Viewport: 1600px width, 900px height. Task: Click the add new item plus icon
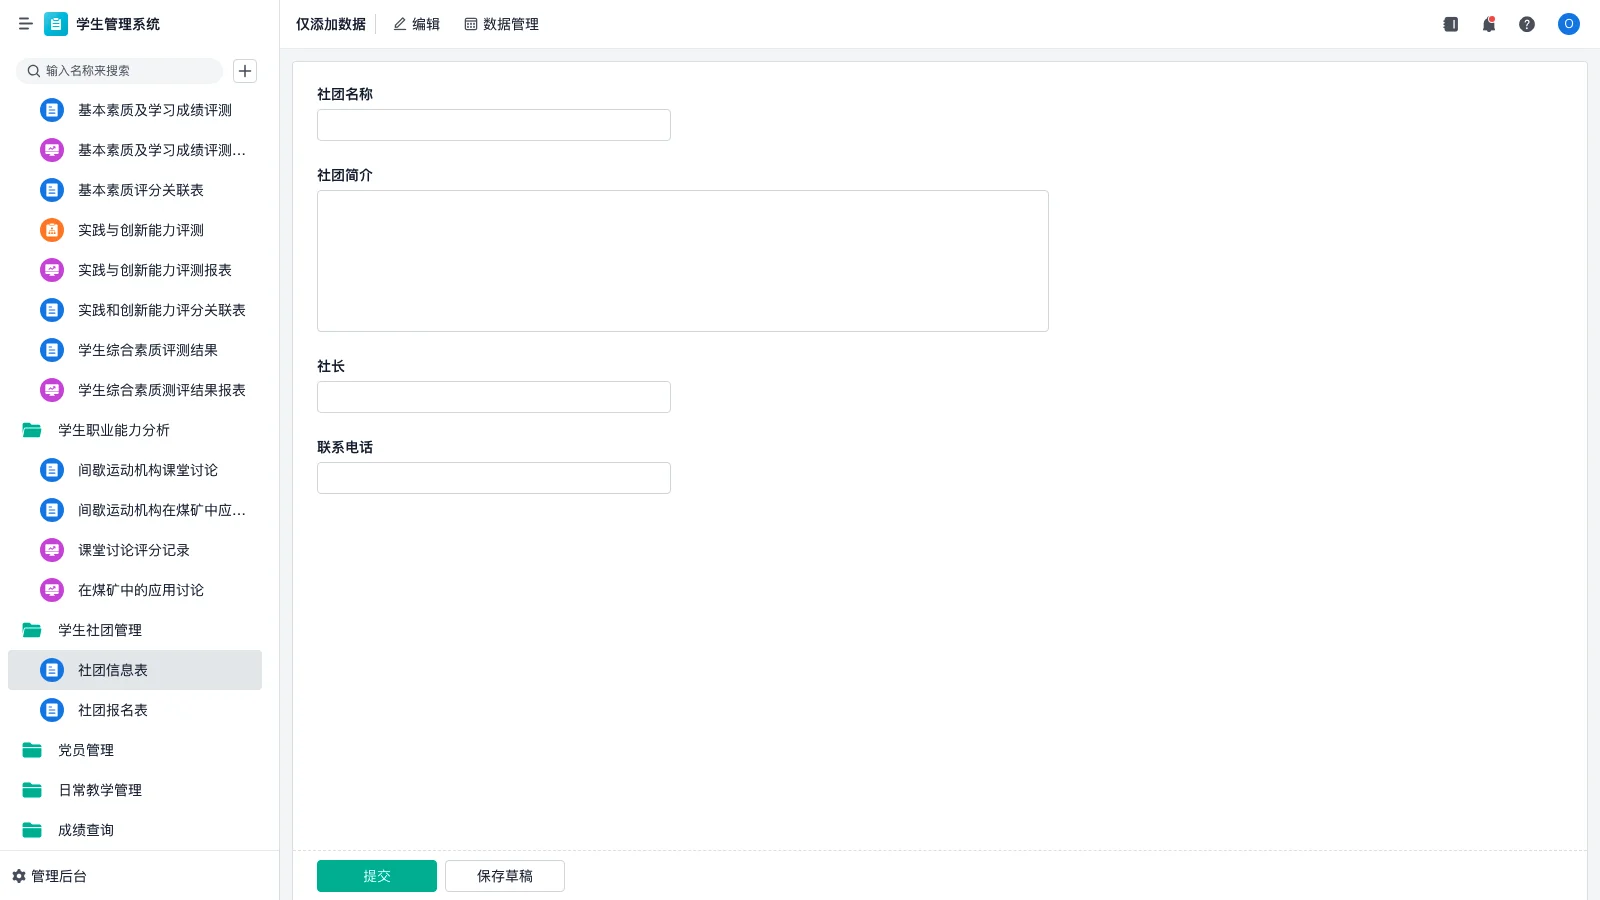(245, 71)
